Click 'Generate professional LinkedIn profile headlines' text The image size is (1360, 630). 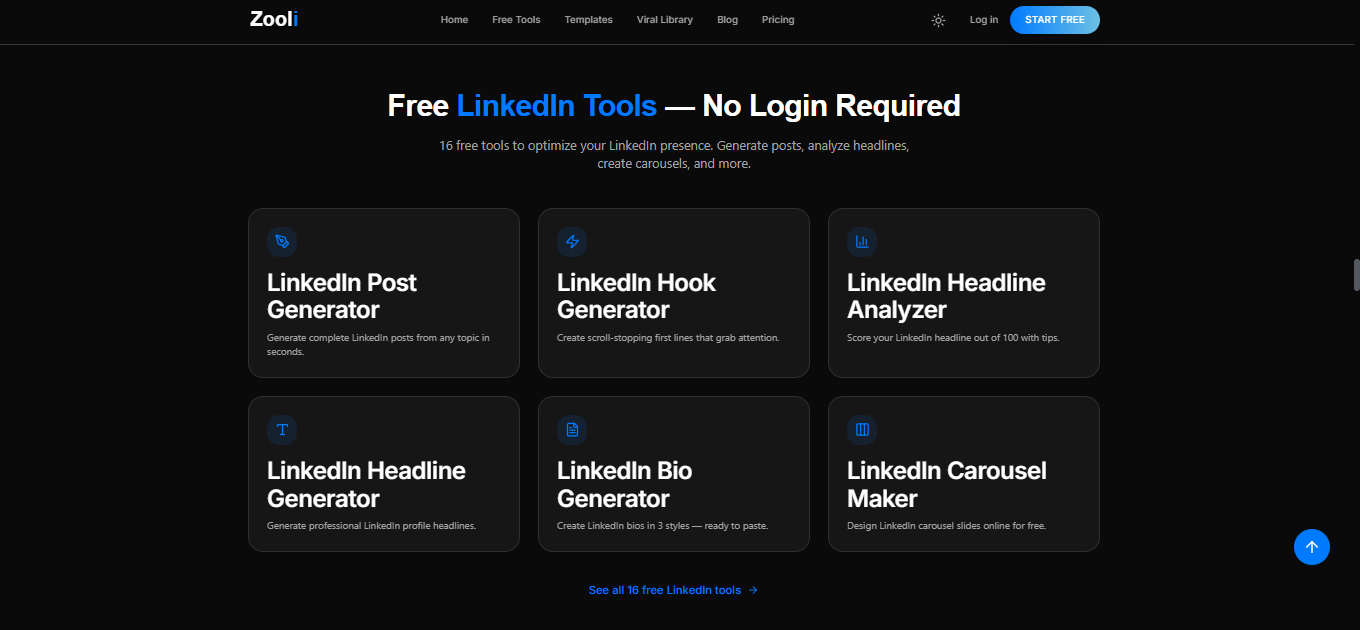[371, 526]
